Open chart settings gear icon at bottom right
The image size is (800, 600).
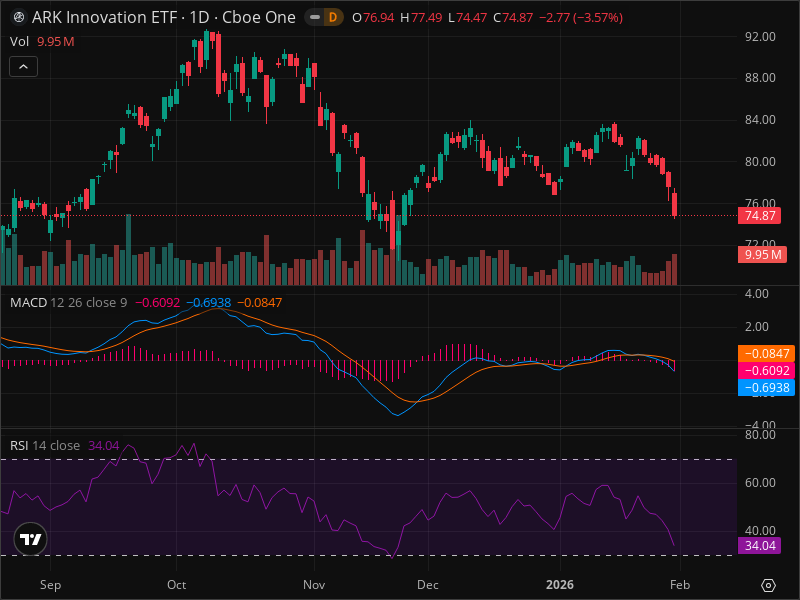point(768,585)
